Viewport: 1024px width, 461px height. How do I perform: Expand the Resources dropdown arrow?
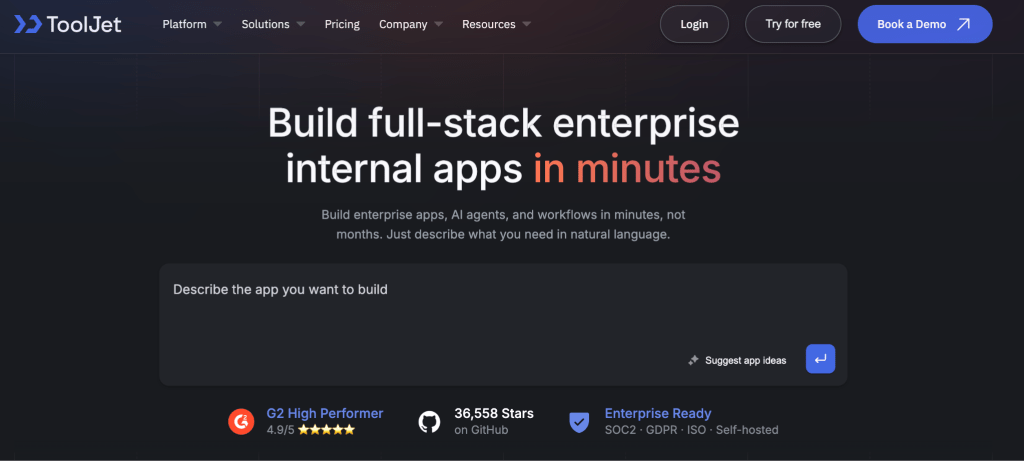tap(526, 25)
